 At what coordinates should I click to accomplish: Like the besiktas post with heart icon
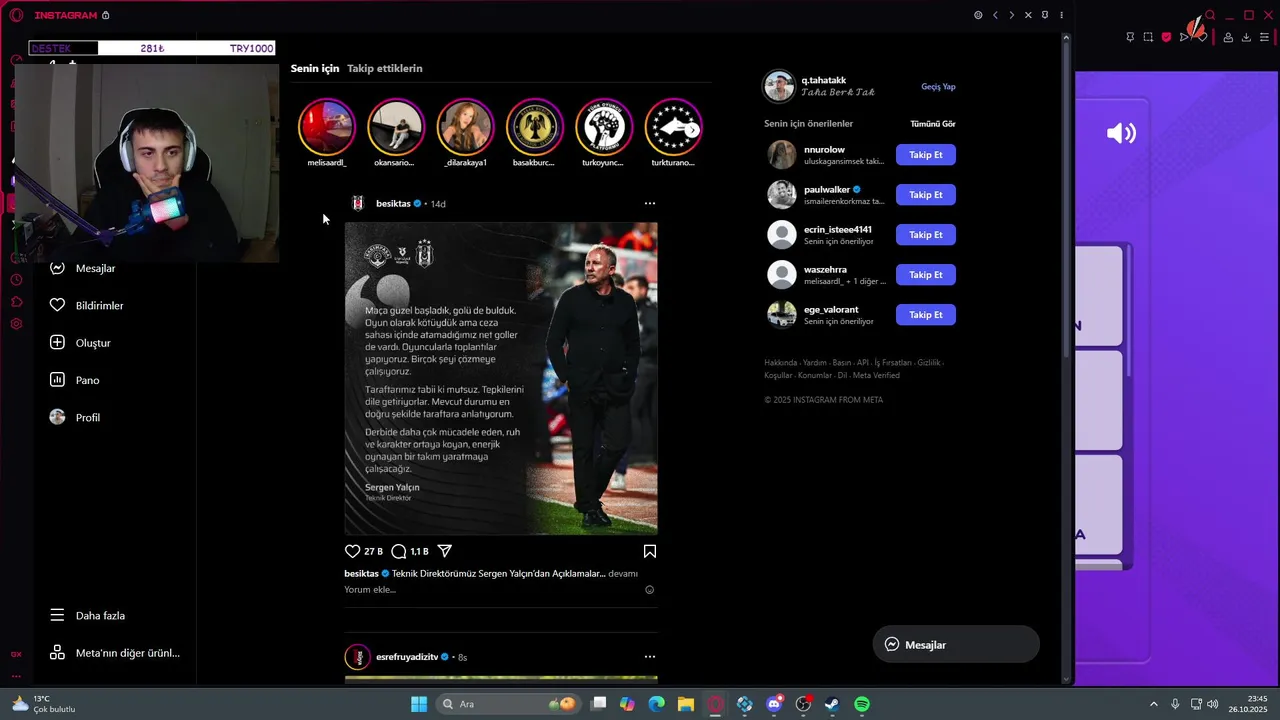point(352,551)
